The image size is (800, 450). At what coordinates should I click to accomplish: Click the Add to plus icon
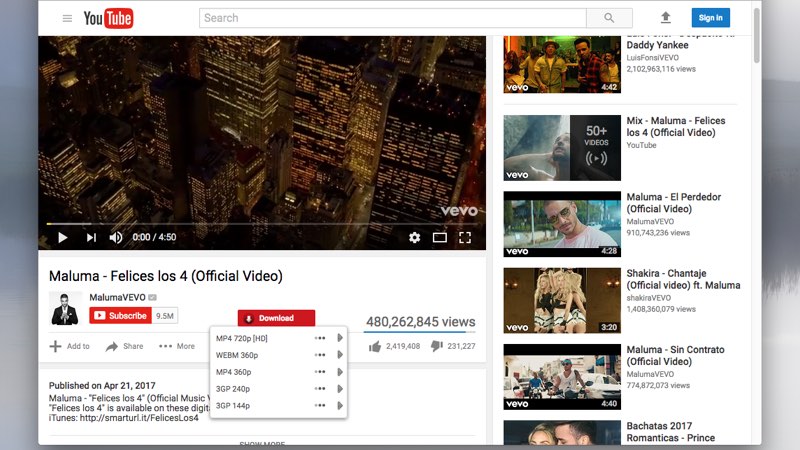pos(55,346)
